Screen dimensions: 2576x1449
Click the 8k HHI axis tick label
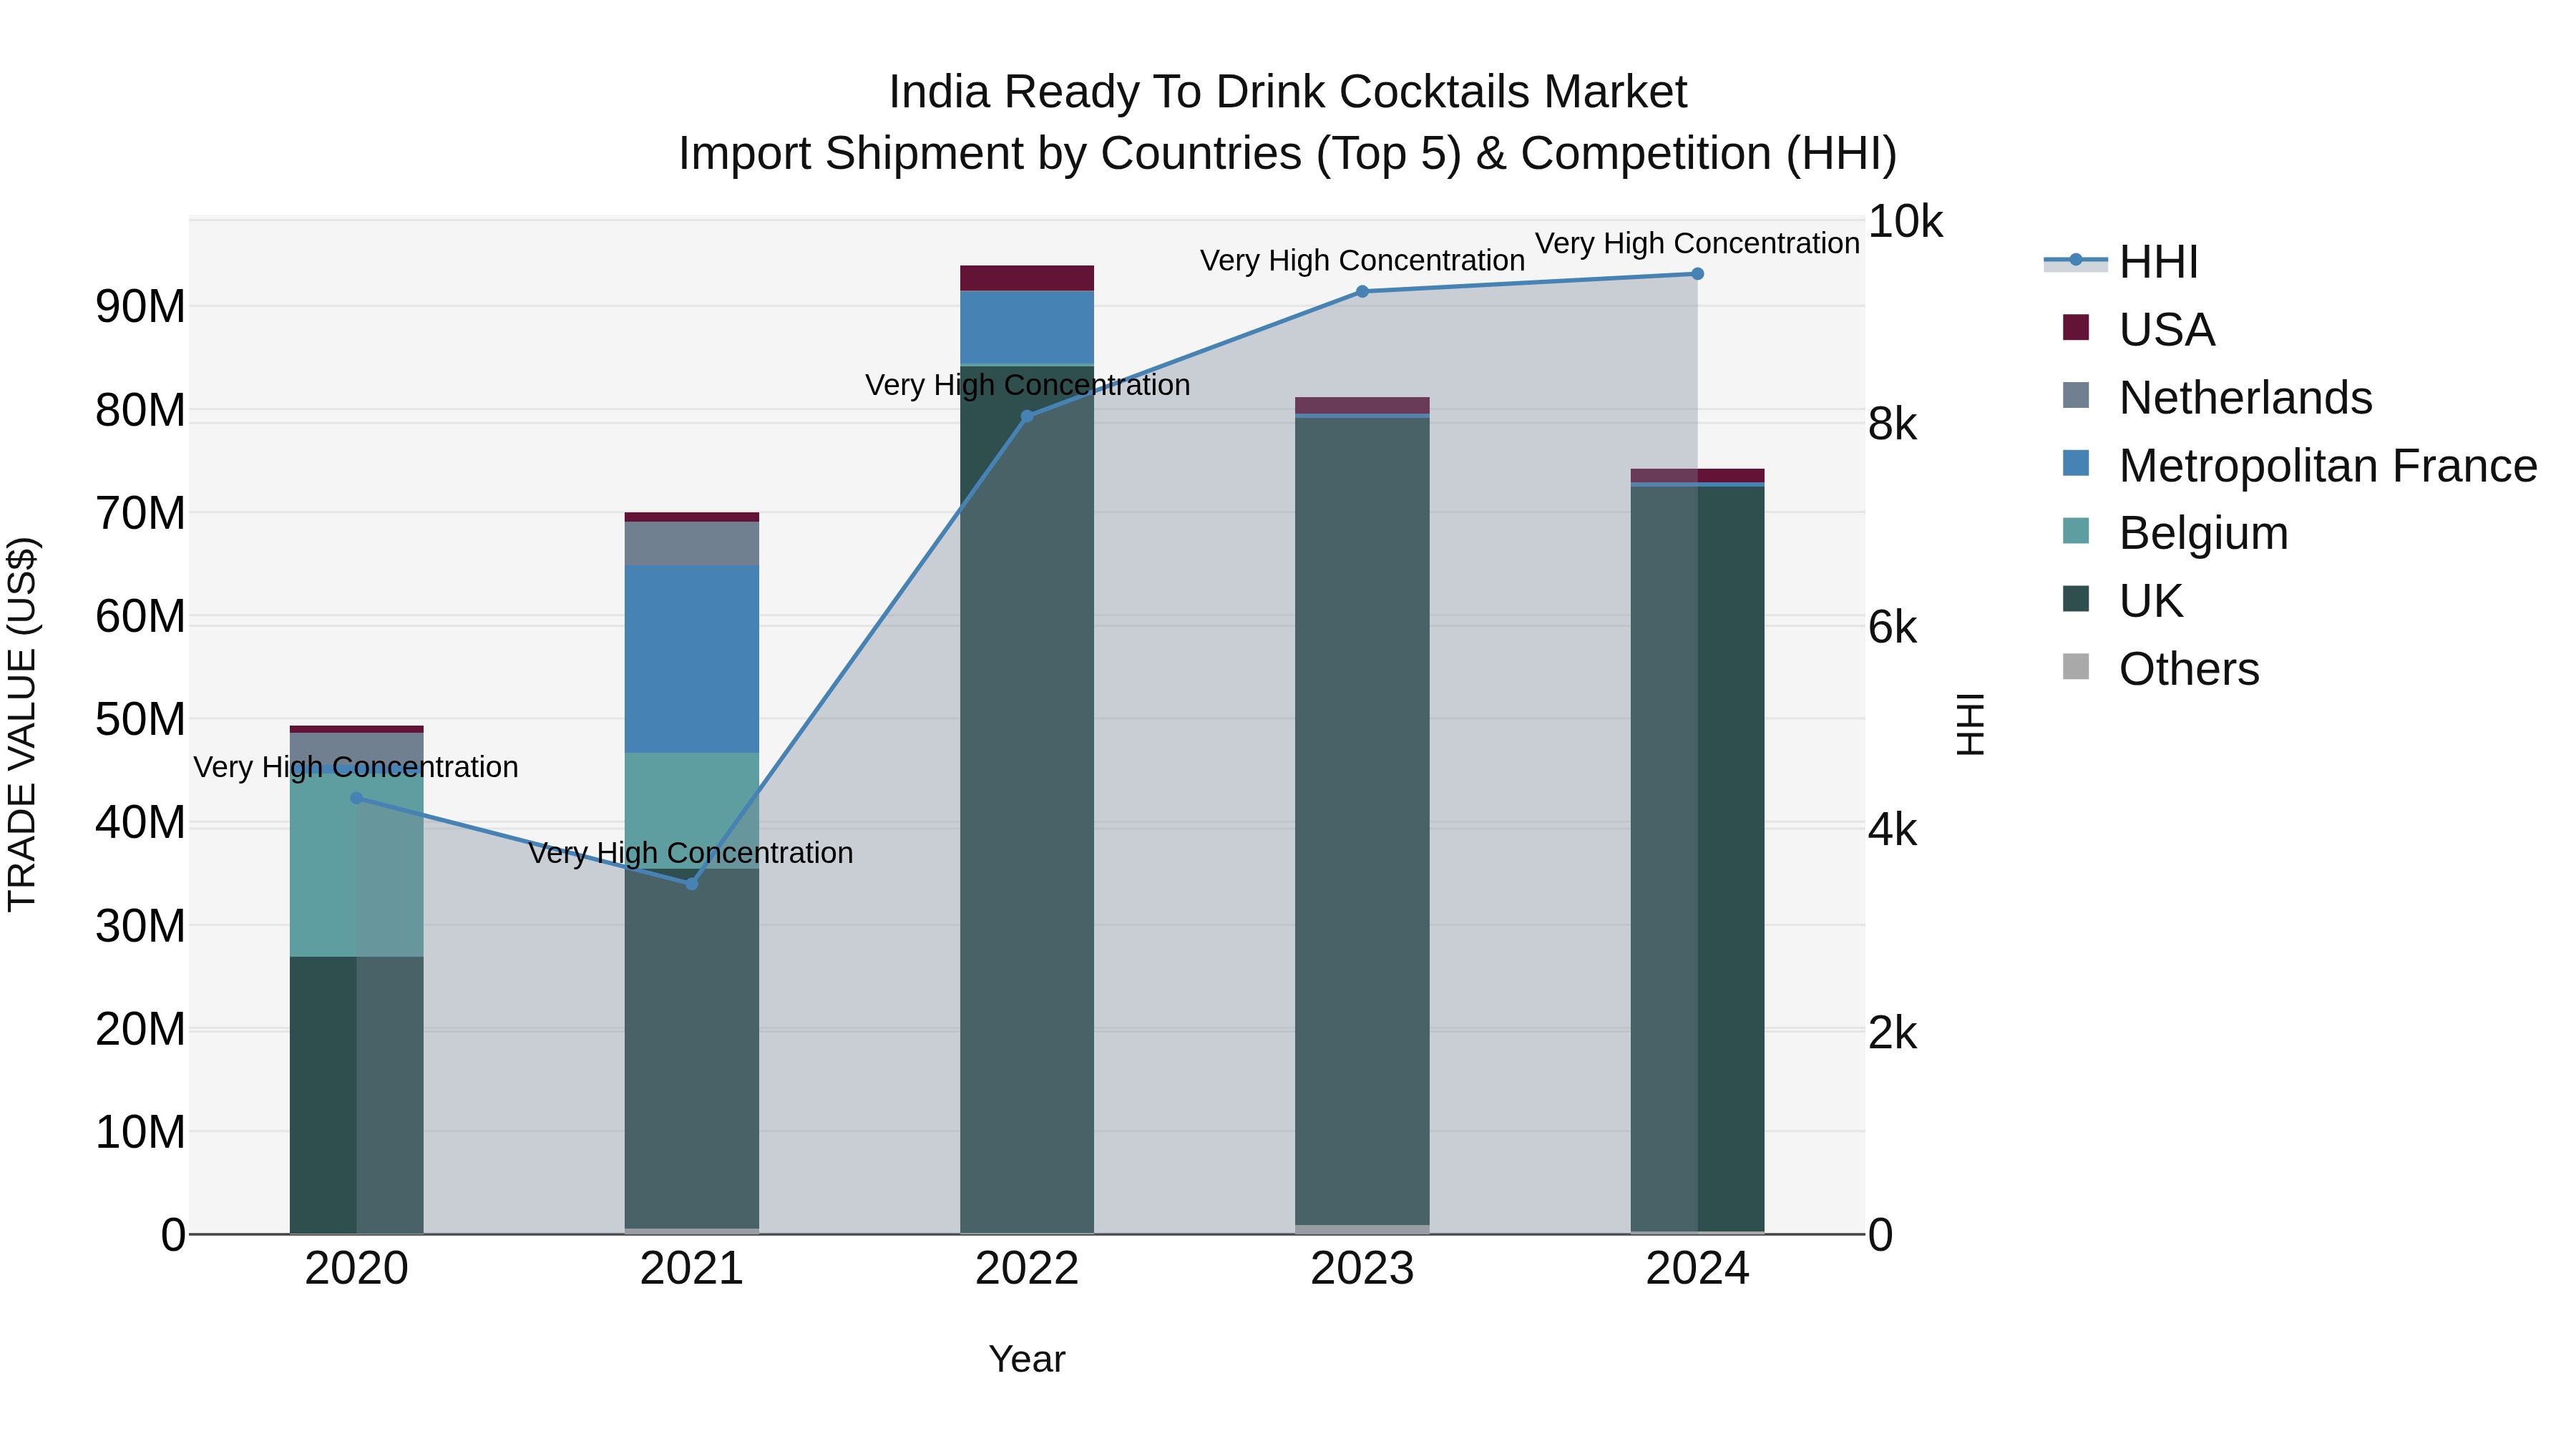coord(1892,424)
